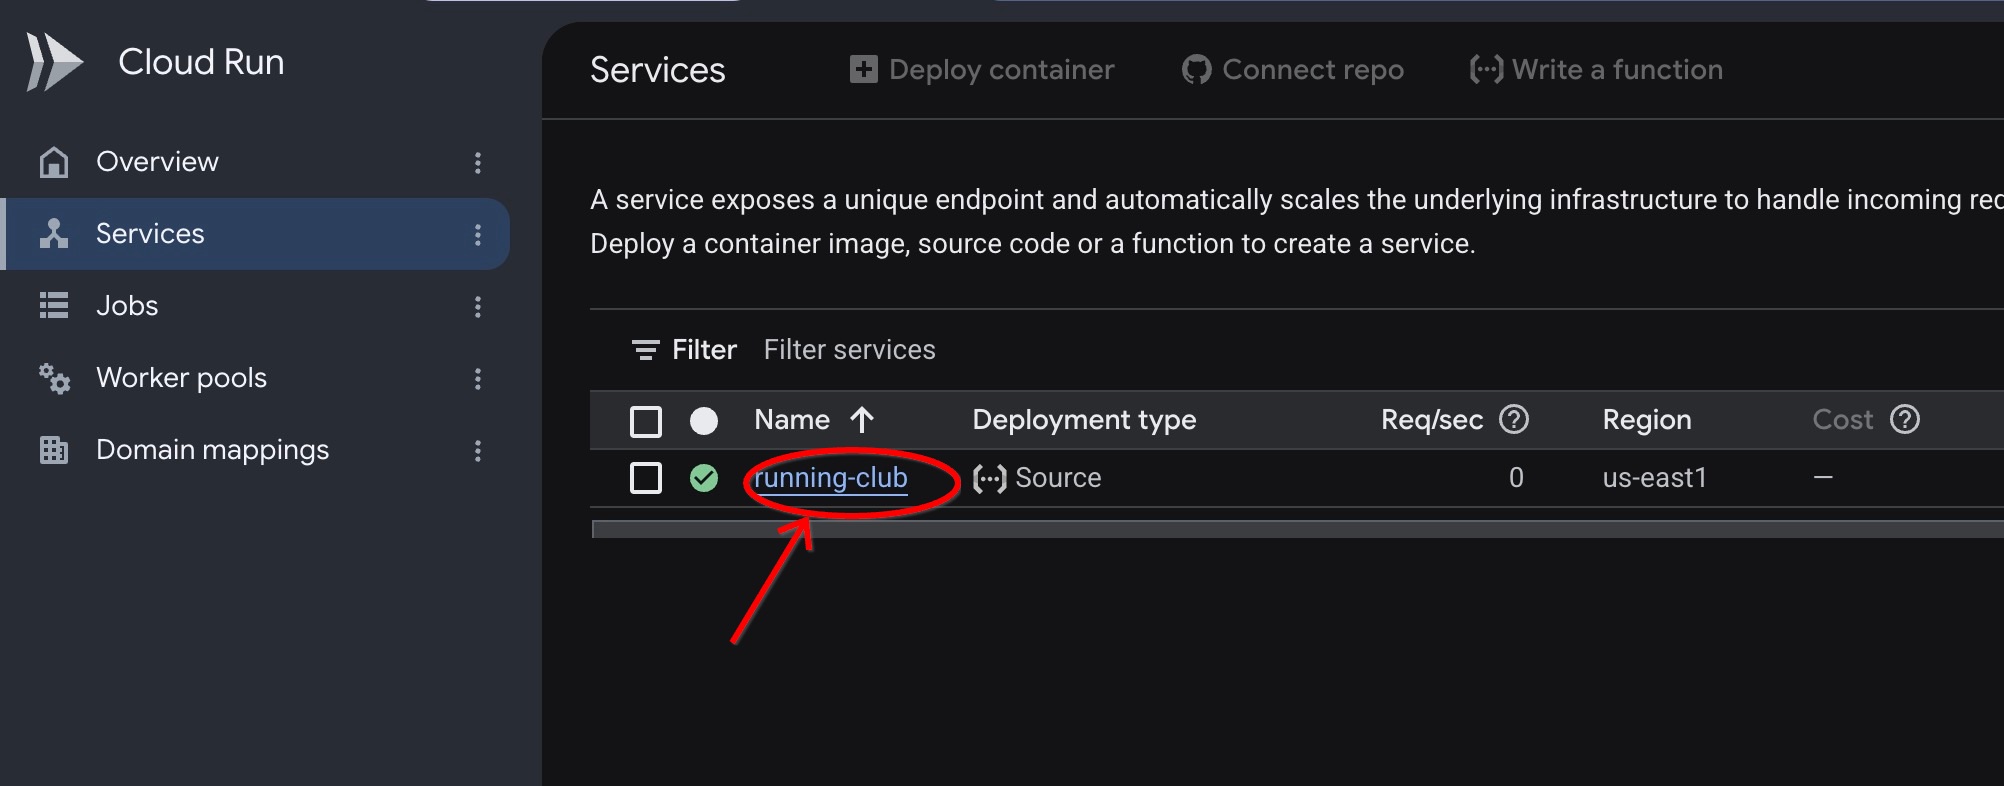This screenshot has width=2004, height=786.
Task: Click the Deployment type column header
Action: (1084, 420)
